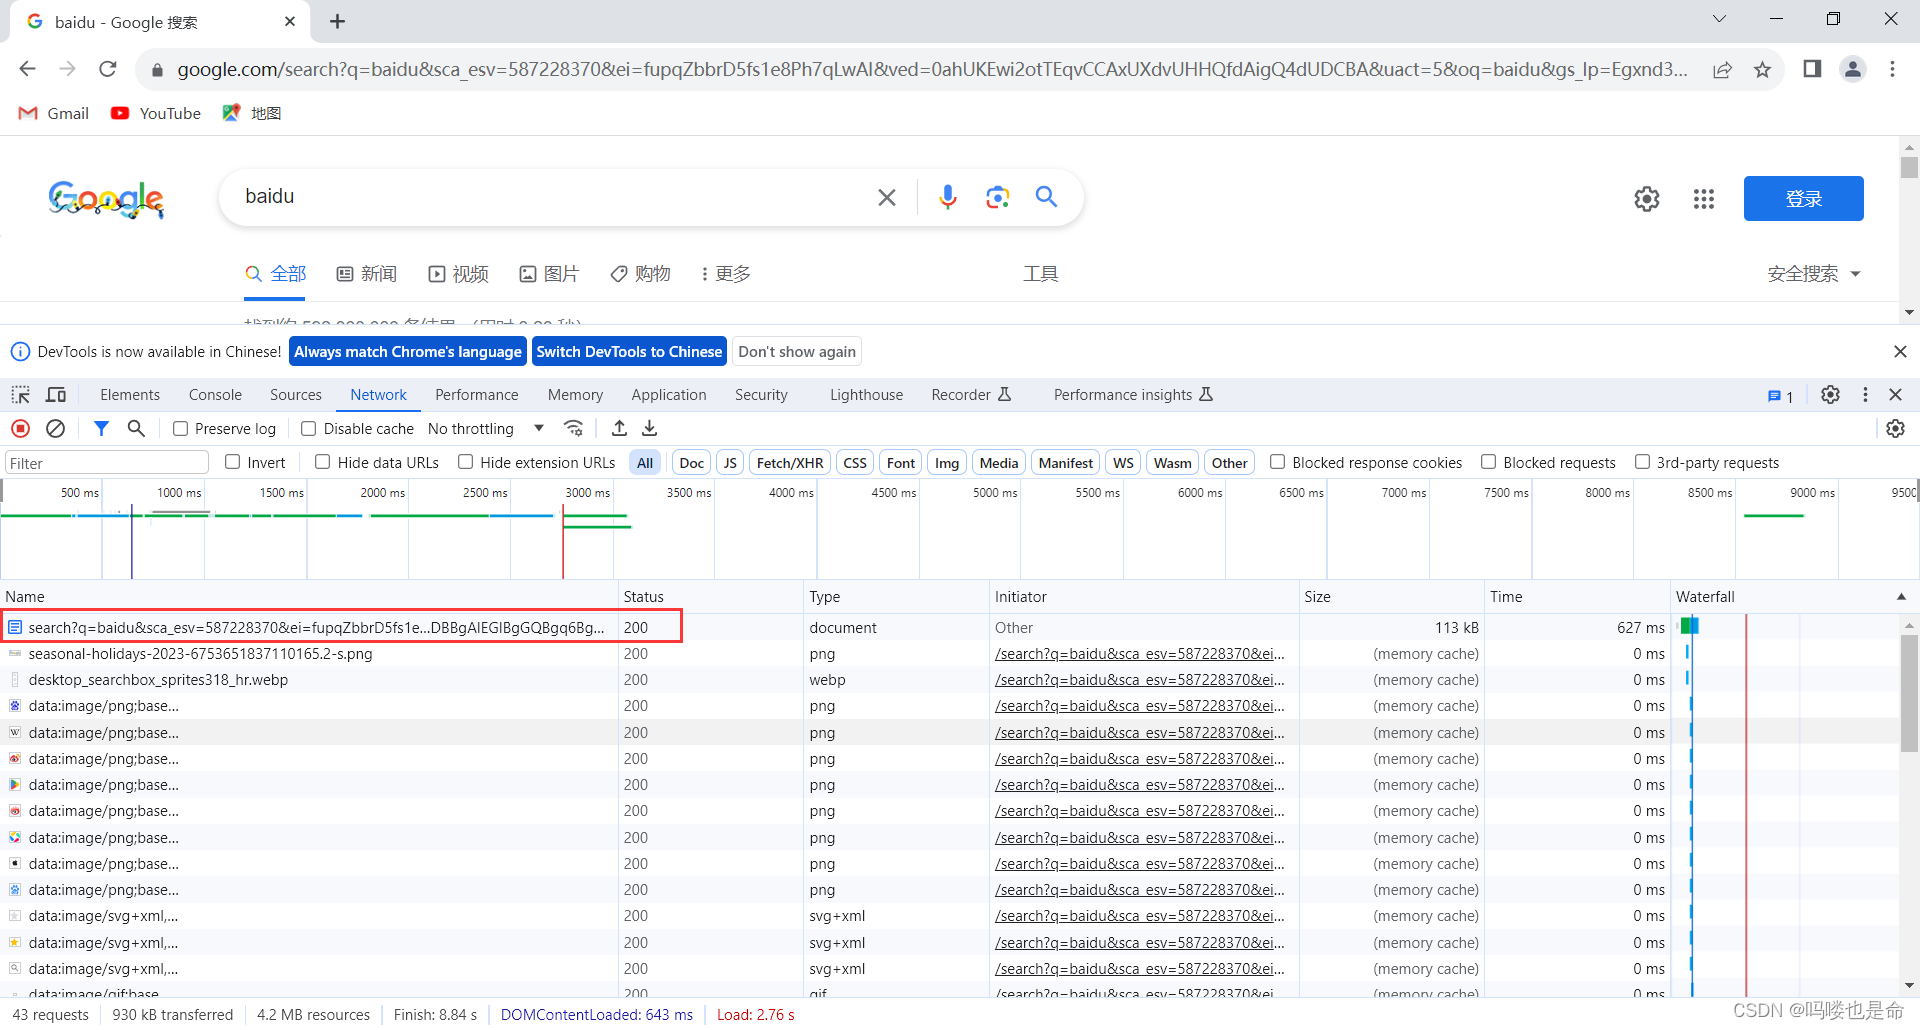Close the DevTools panel
Viewport: 1920px width, 1030px height.
[x=1895, y=395]
